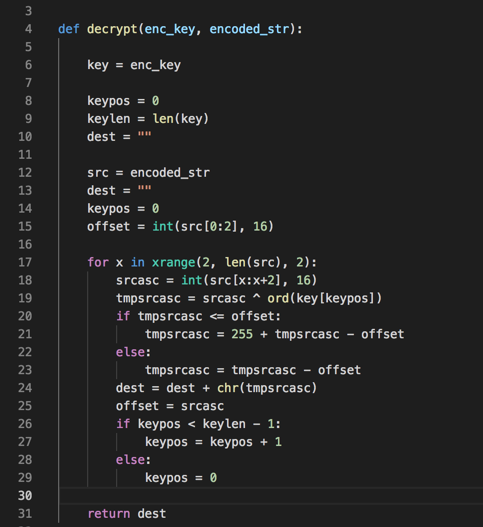Click line number 12 in the gutter
The image size is (483, 527).
(25, 173)
